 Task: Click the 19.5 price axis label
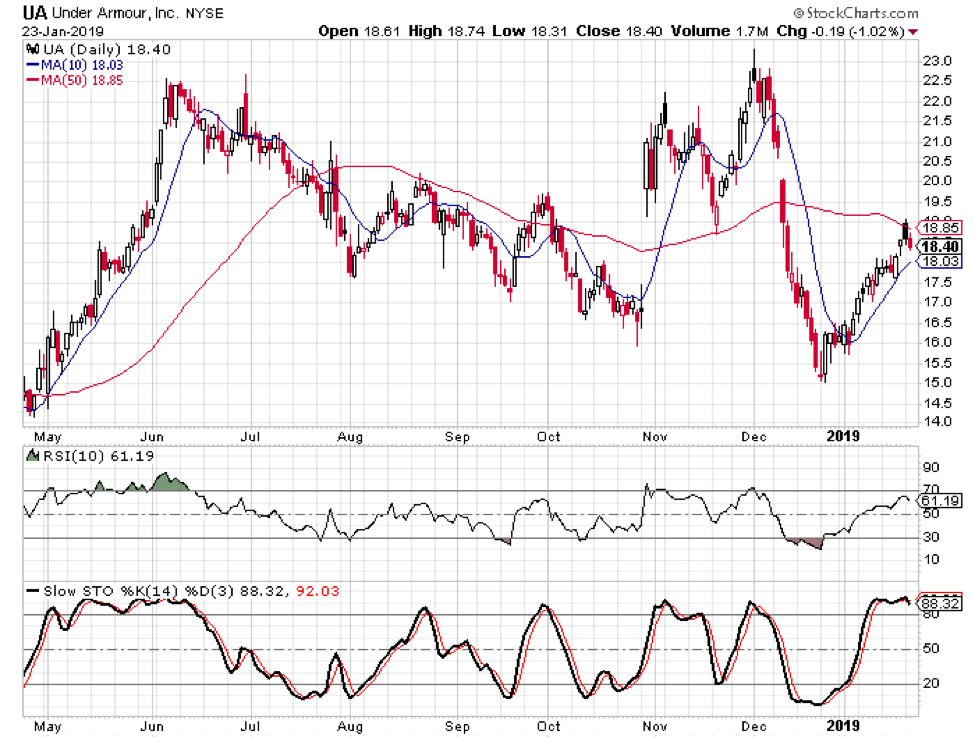(937, 201)
